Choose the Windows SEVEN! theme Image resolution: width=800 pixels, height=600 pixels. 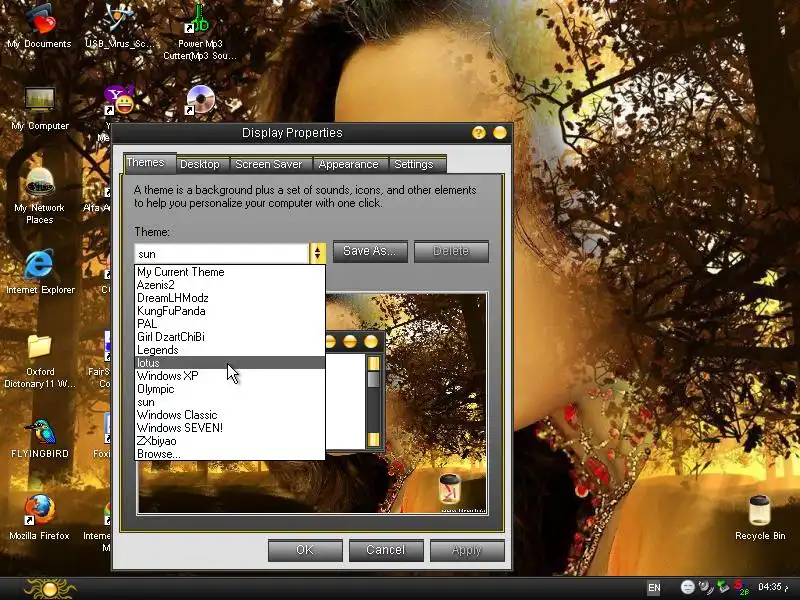230,428
